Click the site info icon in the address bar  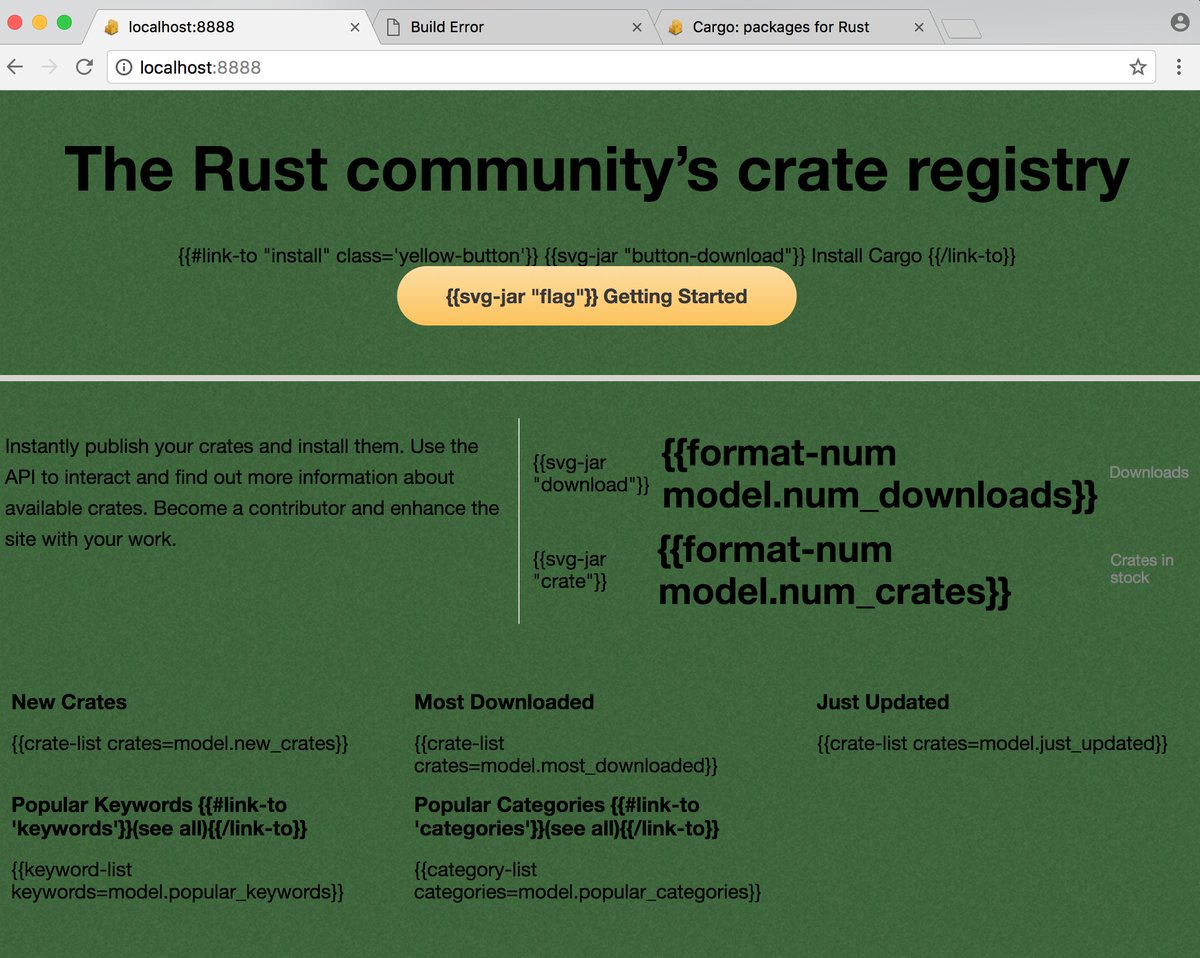pyautogui.click(x=124, y=67)
